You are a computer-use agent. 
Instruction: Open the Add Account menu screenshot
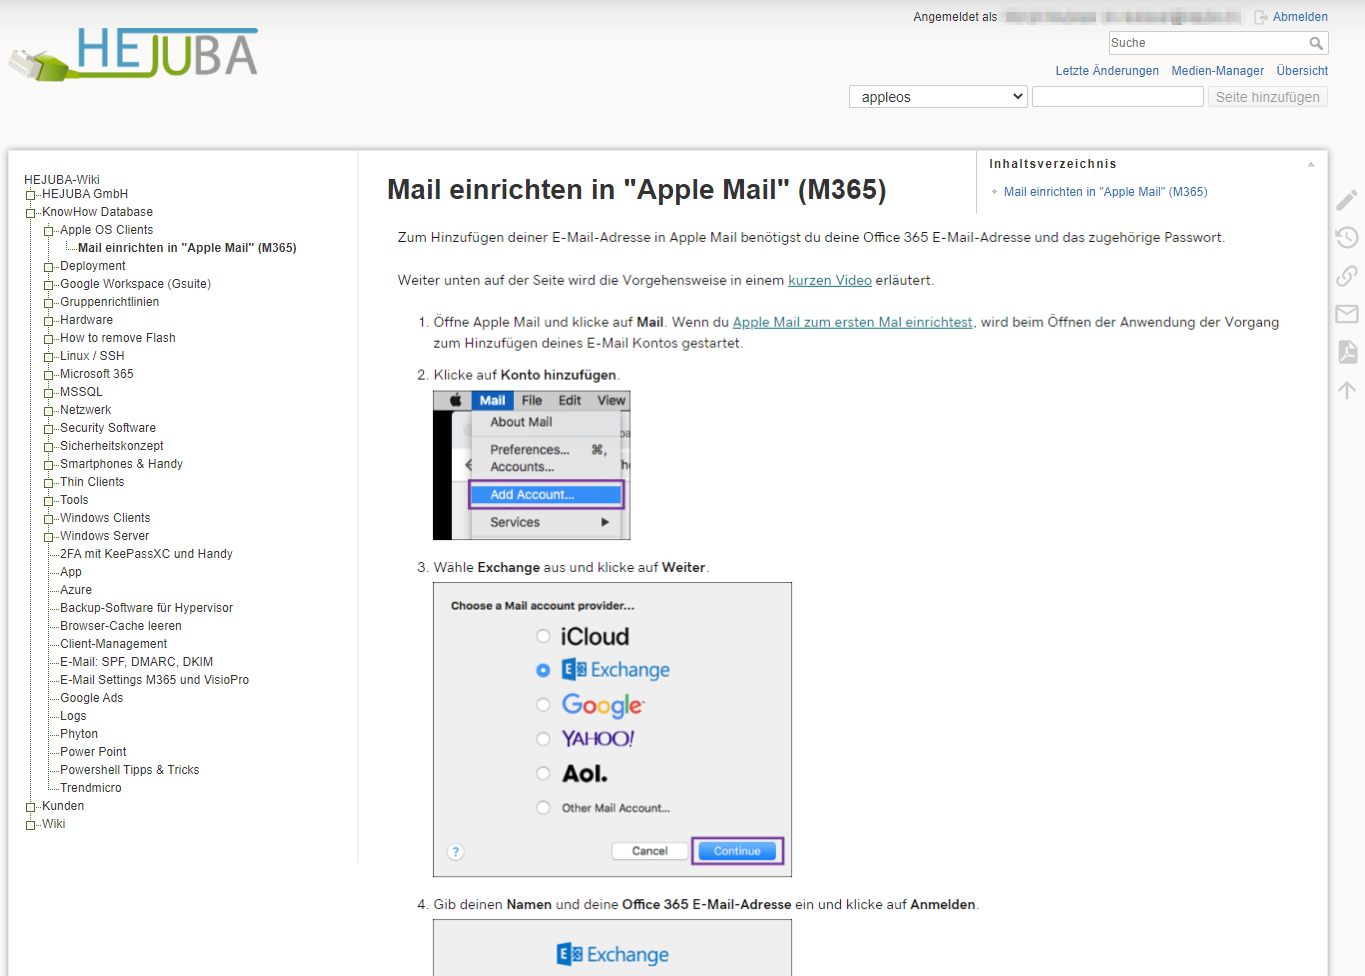[532, 465]
